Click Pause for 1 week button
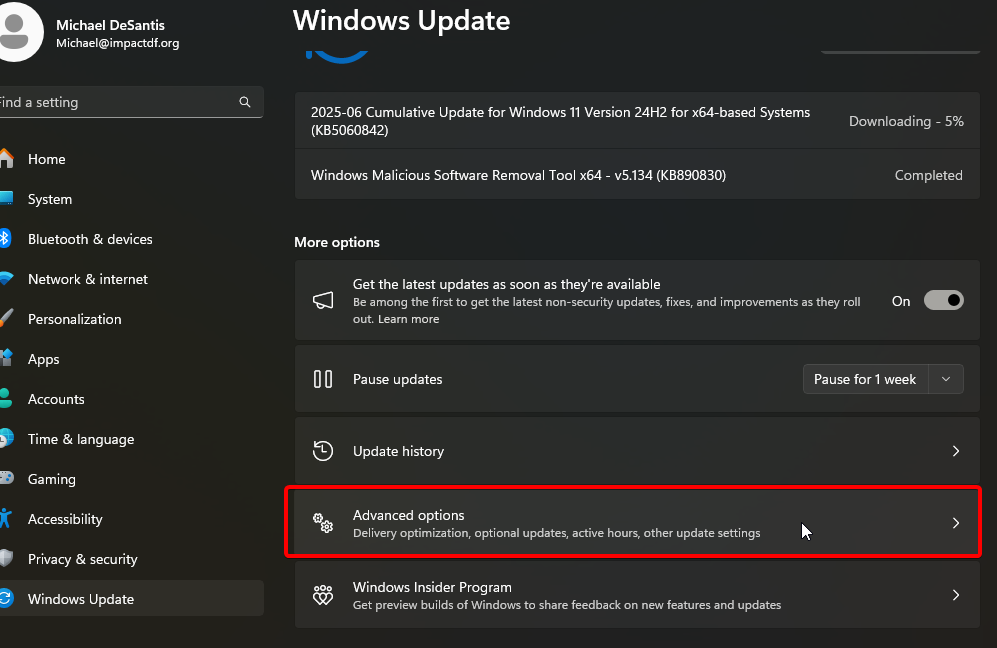Screen dimensions: 997x648 pos(865,379)
